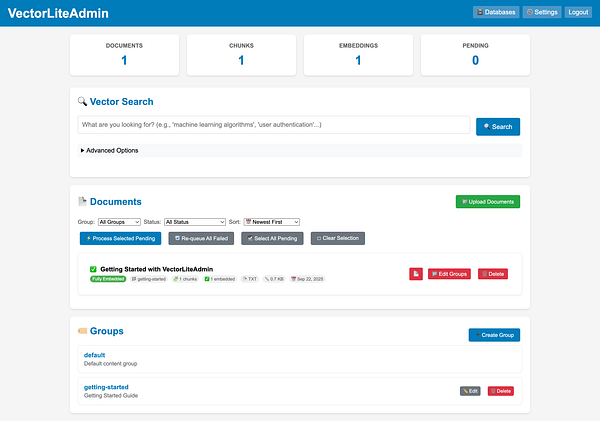
Task: Log out of VectorLiteAdmin
Action: 578,12
